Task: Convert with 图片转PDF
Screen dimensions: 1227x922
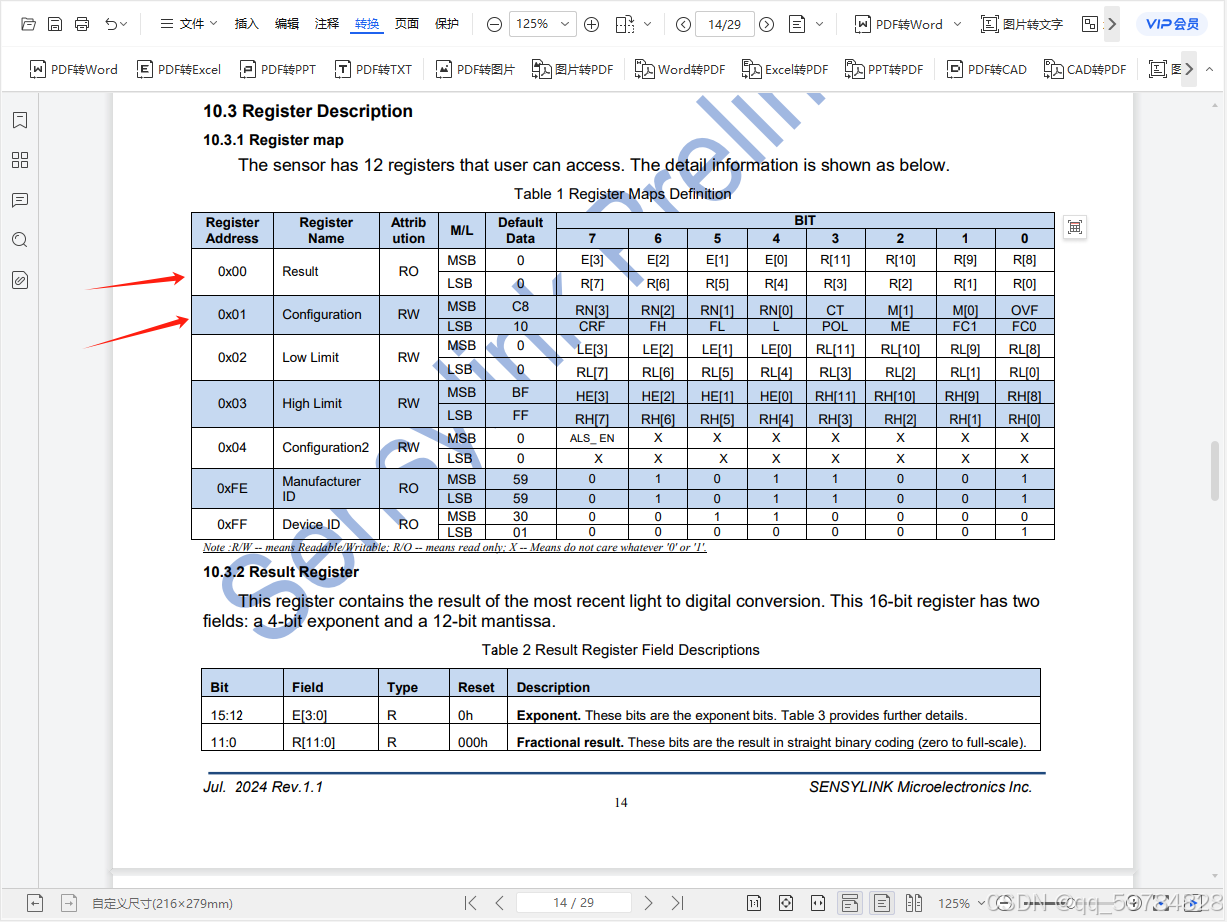Action: point(572,69)
